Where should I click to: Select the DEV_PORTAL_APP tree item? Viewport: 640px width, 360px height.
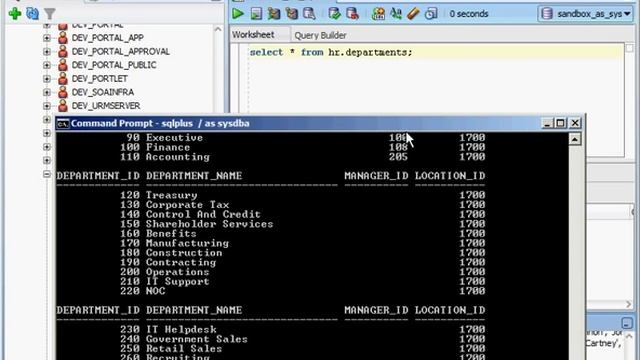(x=108, y=38)
